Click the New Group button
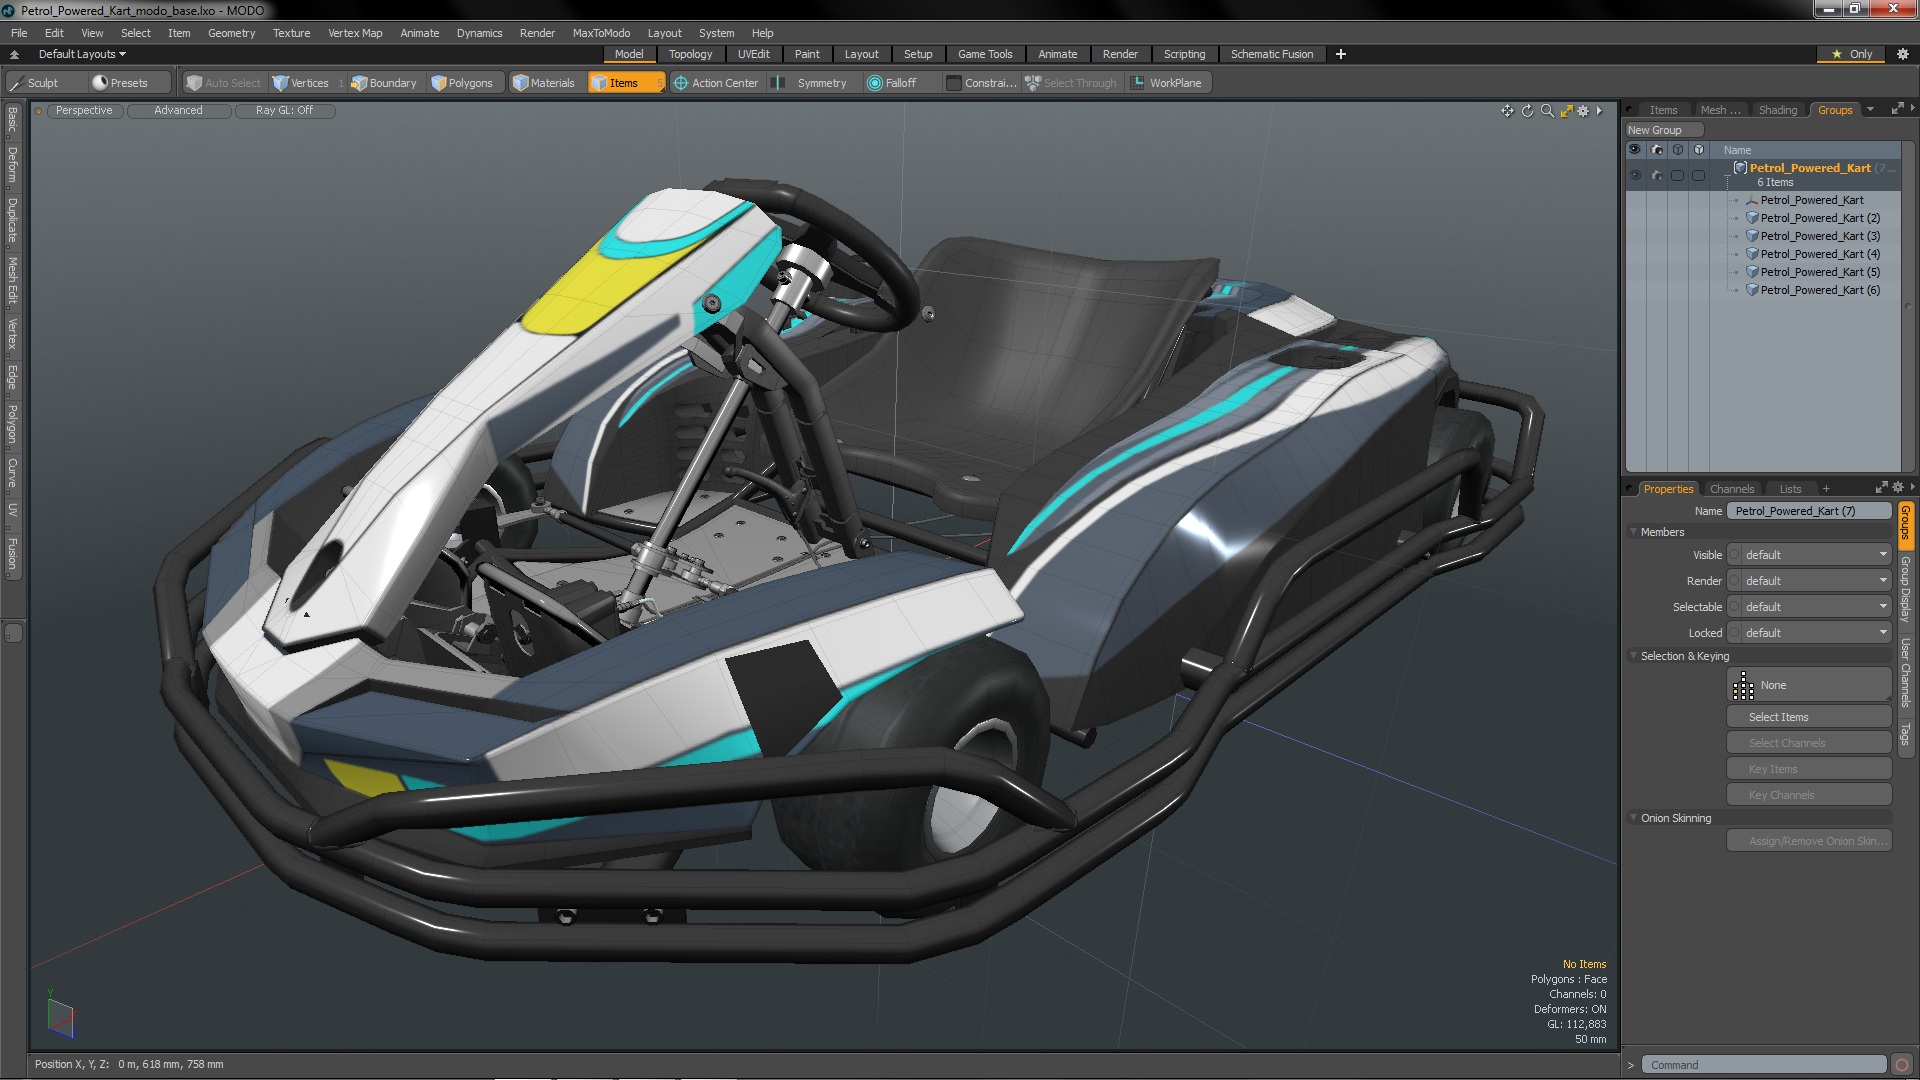This screenshot has width=1920, height=1080. click(x=1663, y=130)
